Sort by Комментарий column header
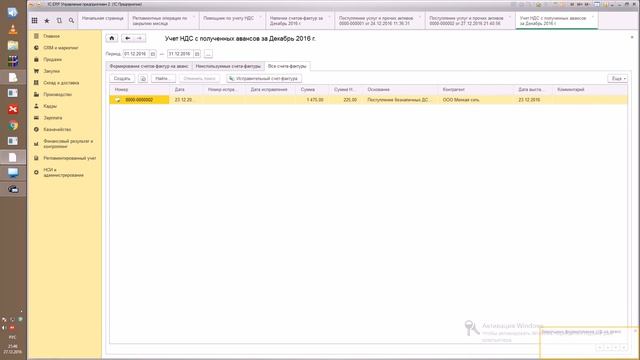Viewport: 640px width, 360px height. coord(590,89)
